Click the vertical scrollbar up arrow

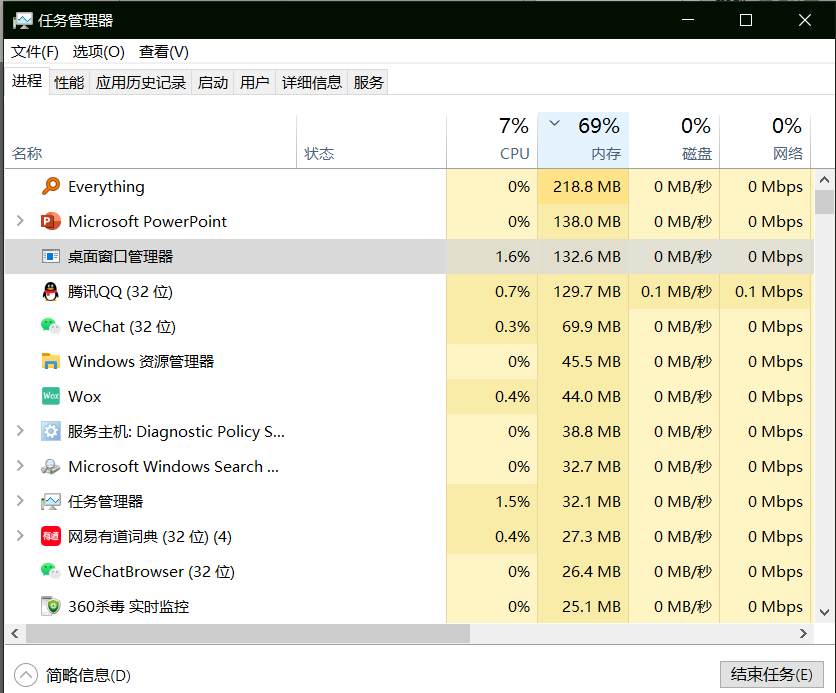coord(824,180)
